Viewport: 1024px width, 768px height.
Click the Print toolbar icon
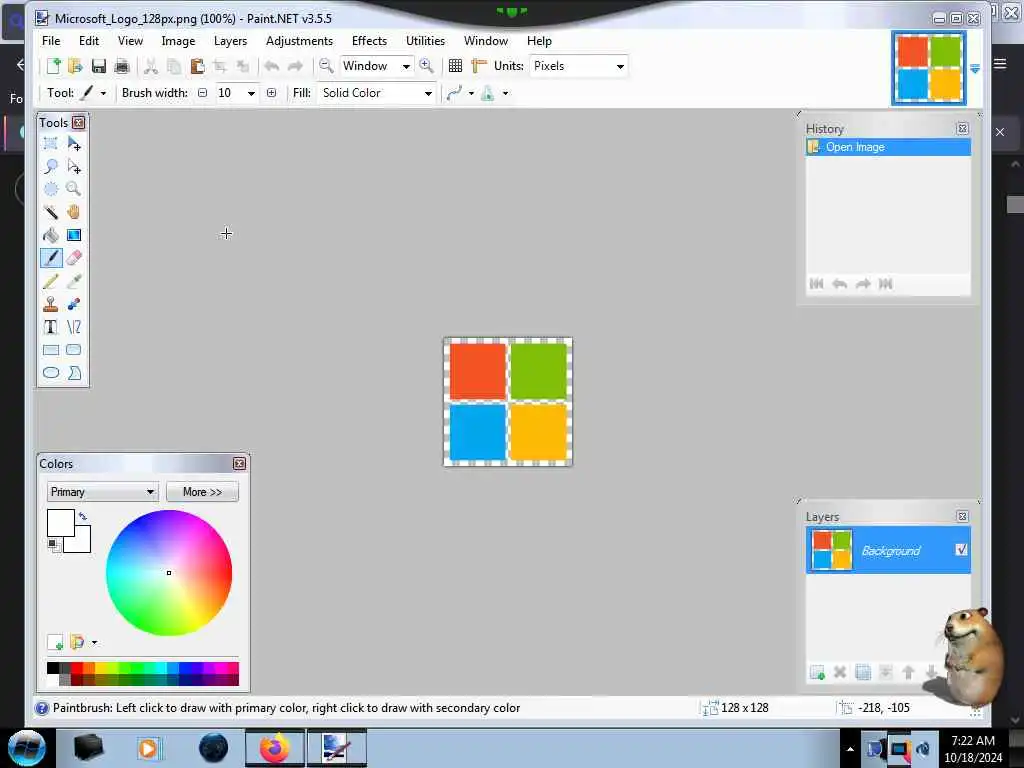point(121,66)
